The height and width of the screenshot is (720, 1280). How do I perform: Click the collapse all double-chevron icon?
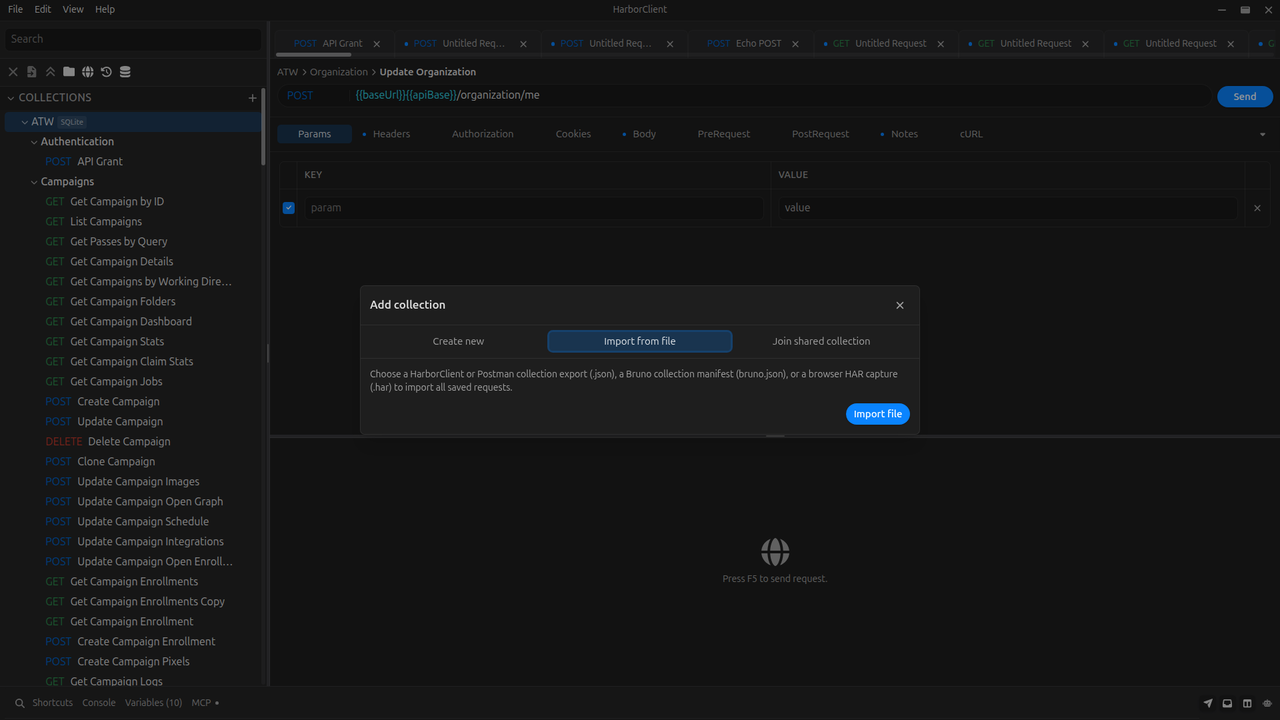[x=50, y=72]
